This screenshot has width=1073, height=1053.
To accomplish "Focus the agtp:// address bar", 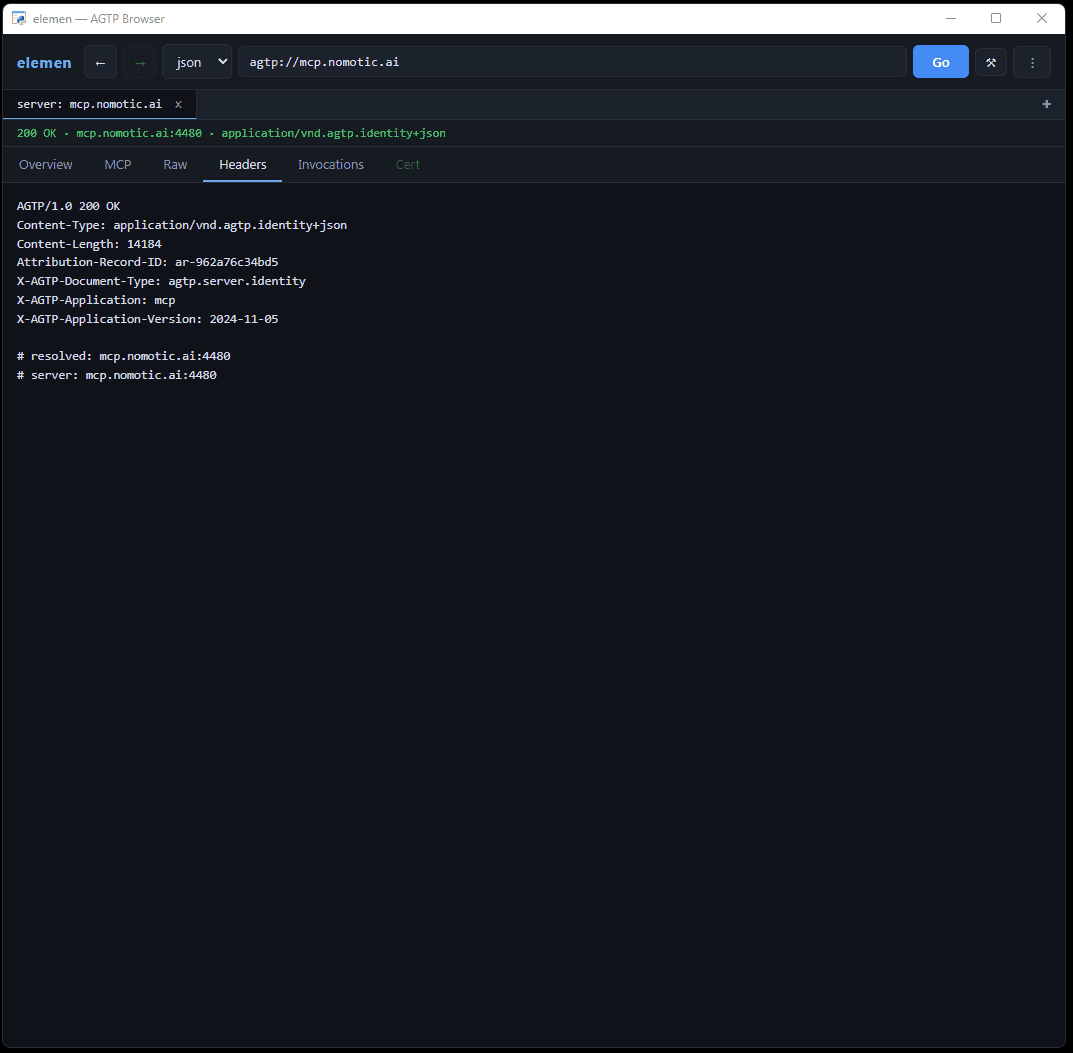I will tap(572, 62).
